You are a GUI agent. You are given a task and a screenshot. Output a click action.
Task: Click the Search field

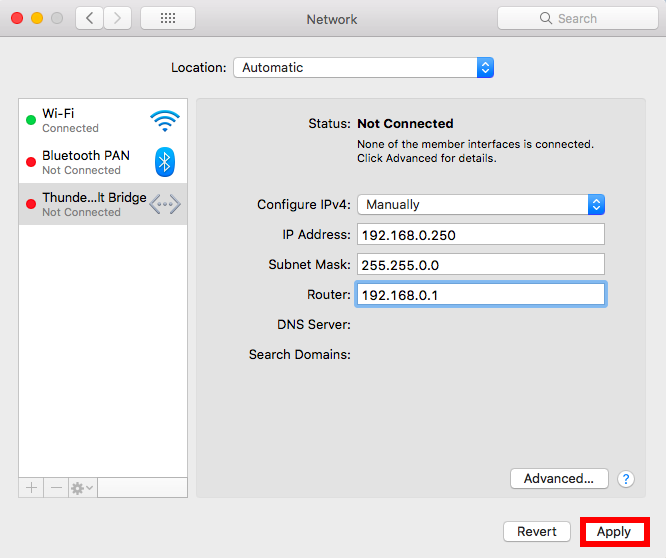578,18
